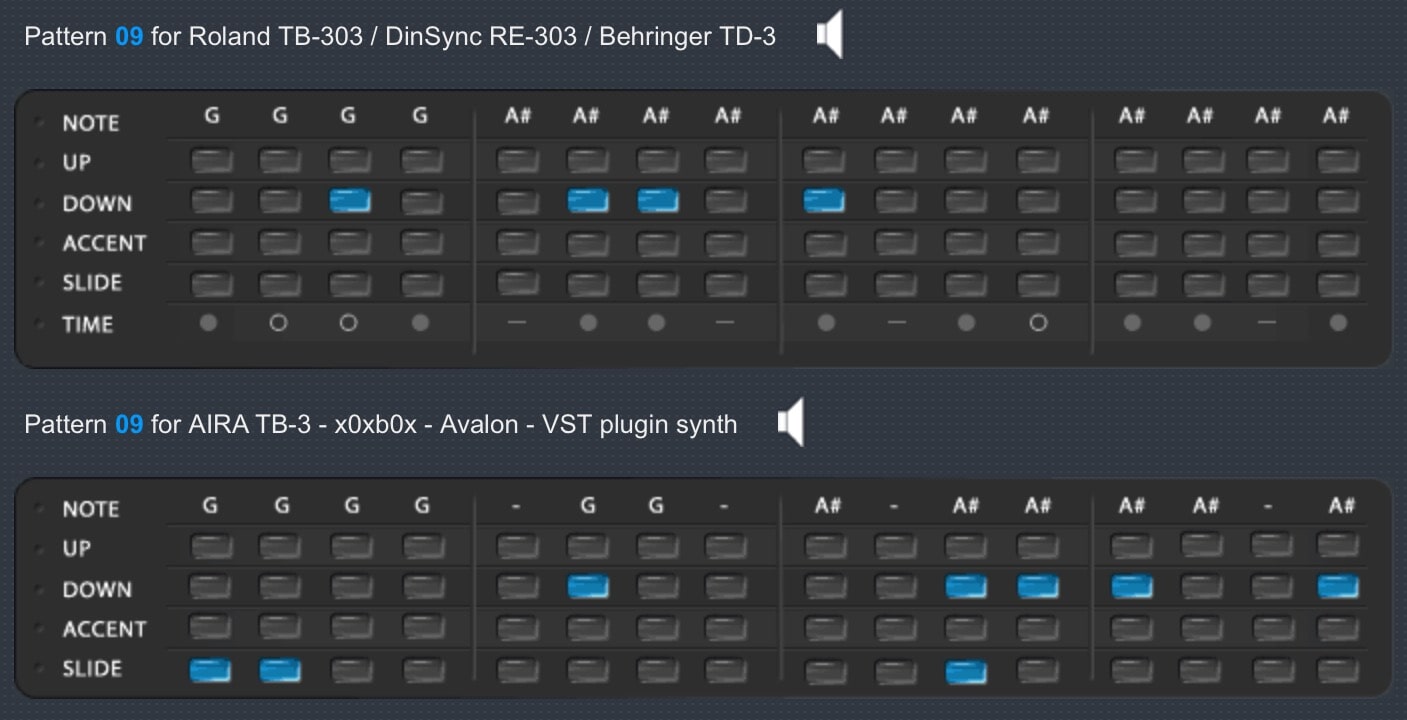Enable the ACCENT button at step 16 of the TB-3 pattern

point(1338,629)
